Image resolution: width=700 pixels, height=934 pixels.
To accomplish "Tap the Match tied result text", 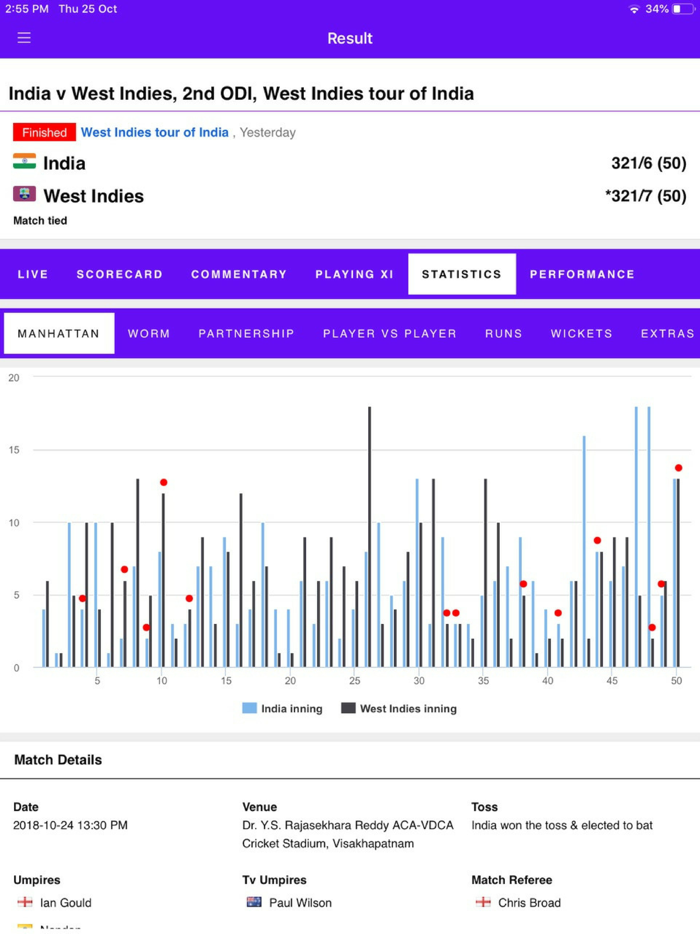I will click(40, 220).
